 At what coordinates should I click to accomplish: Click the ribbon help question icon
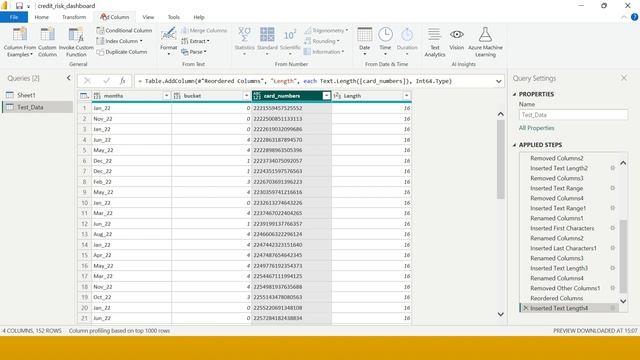(x=634, y=17)
